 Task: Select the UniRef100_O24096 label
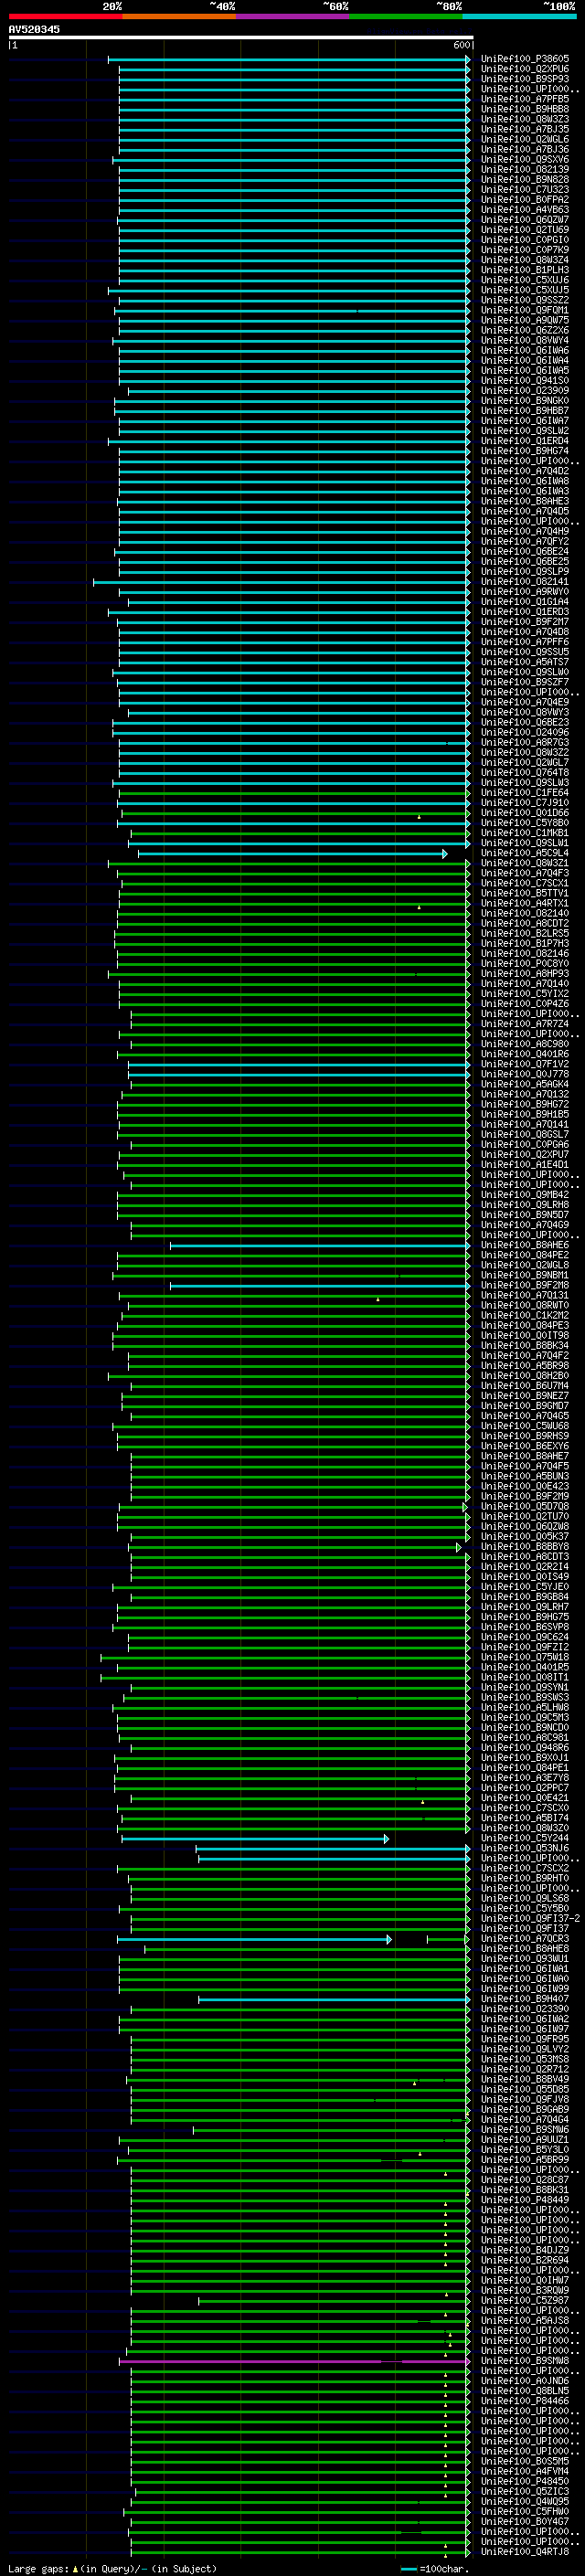[525, 732]
